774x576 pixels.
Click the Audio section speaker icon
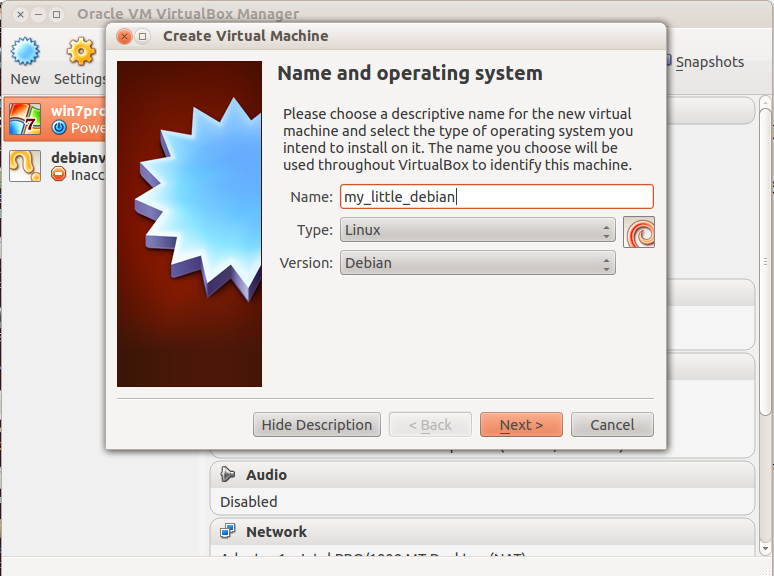tap(228, 474)
